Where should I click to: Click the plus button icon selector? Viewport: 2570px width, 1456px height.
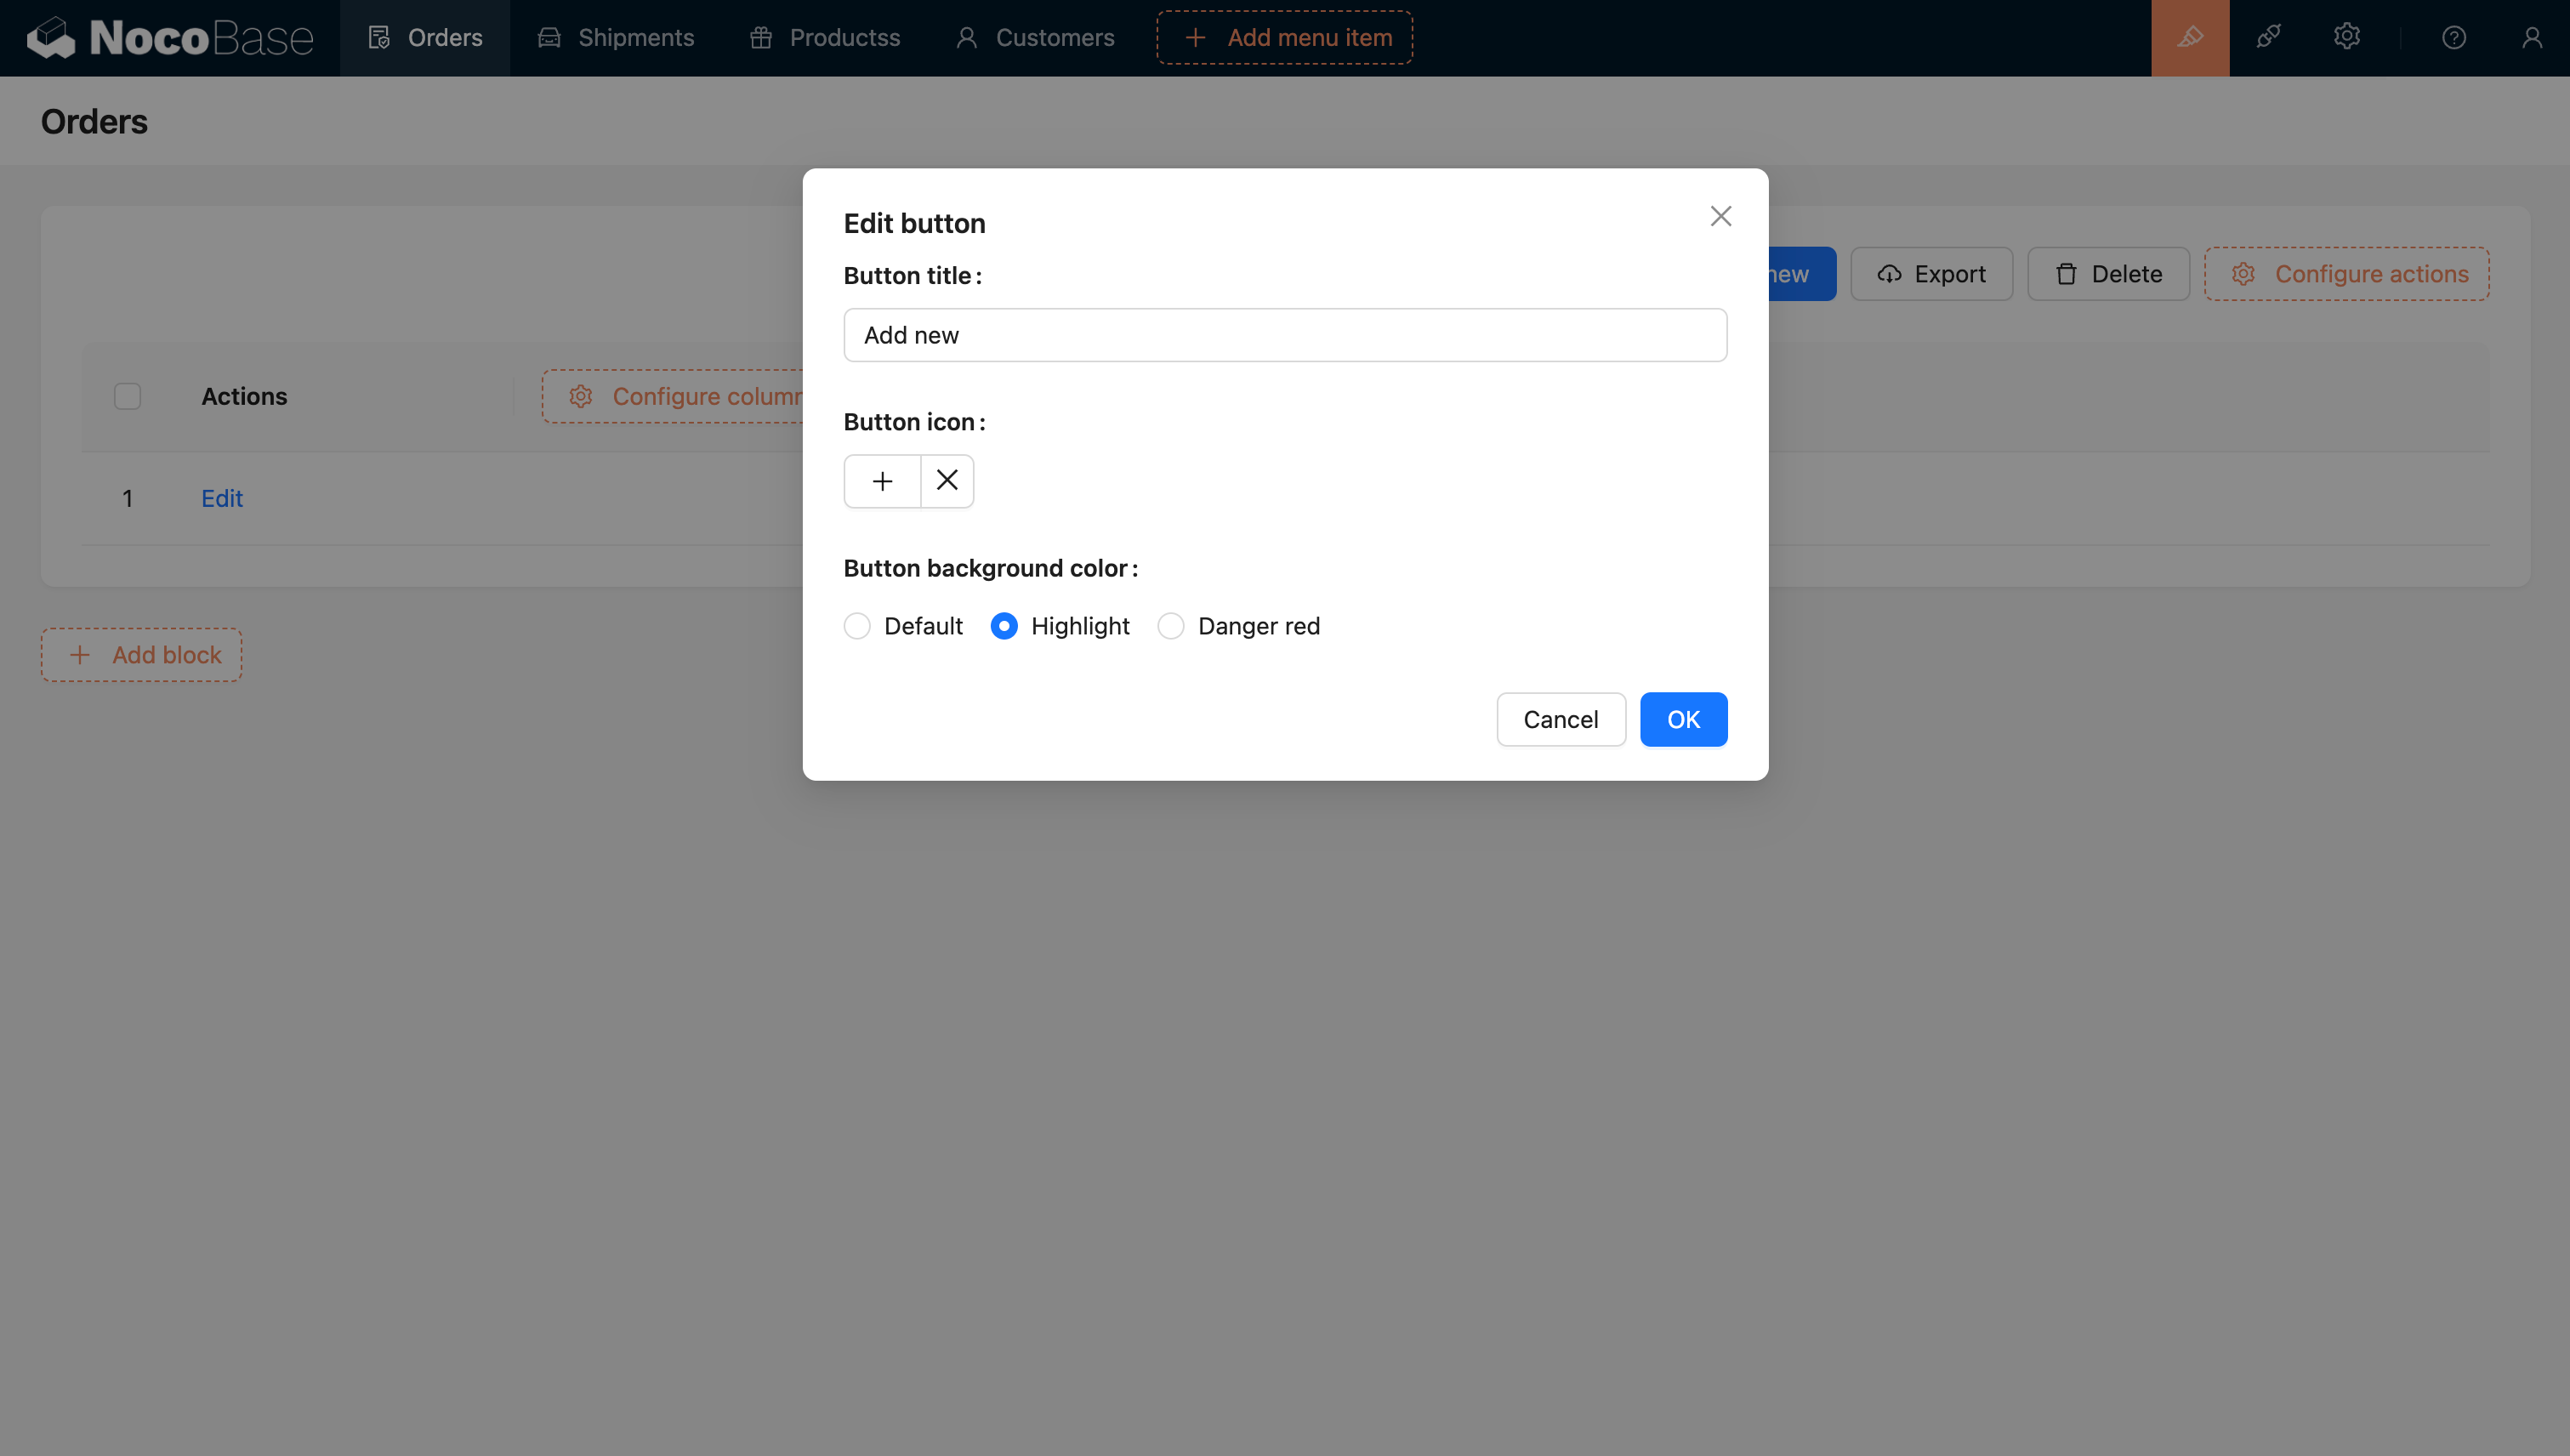pos(882,481)
